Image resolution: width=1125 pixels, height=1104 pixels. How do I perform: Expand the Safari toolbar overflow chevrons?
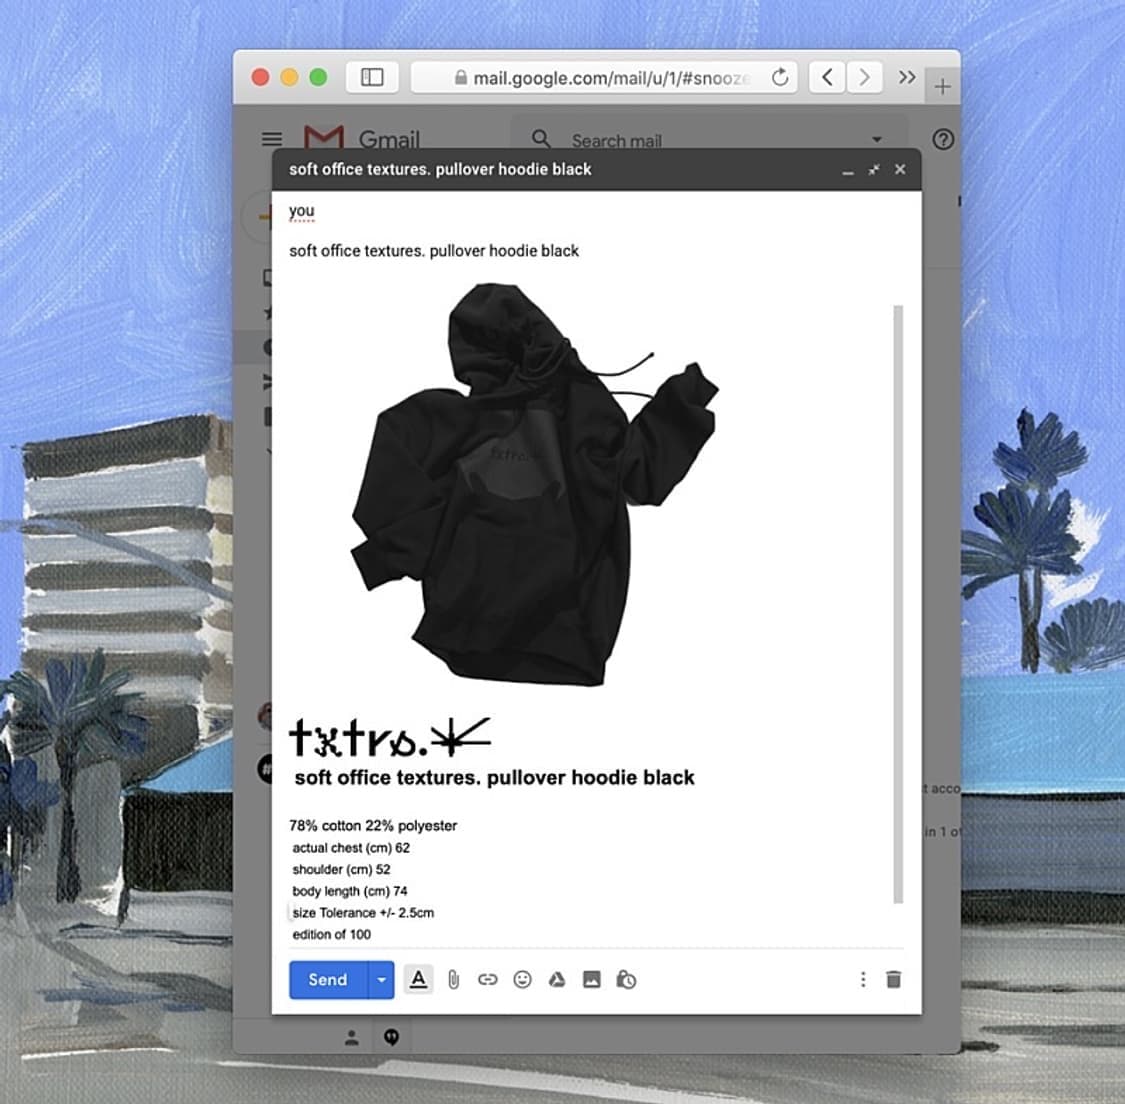click(x=907, y=77)
